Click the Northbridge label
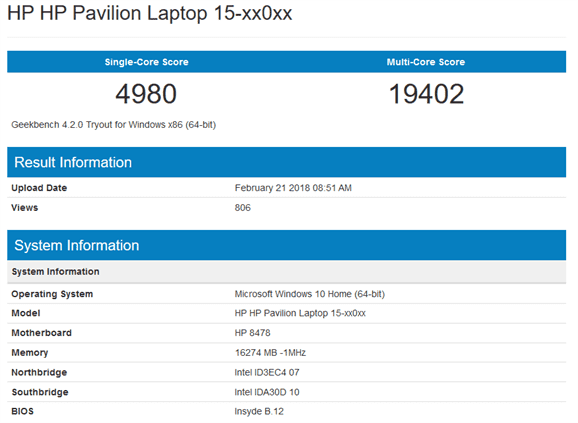Viewport: 578px width, 423px height. coord(39,373)
